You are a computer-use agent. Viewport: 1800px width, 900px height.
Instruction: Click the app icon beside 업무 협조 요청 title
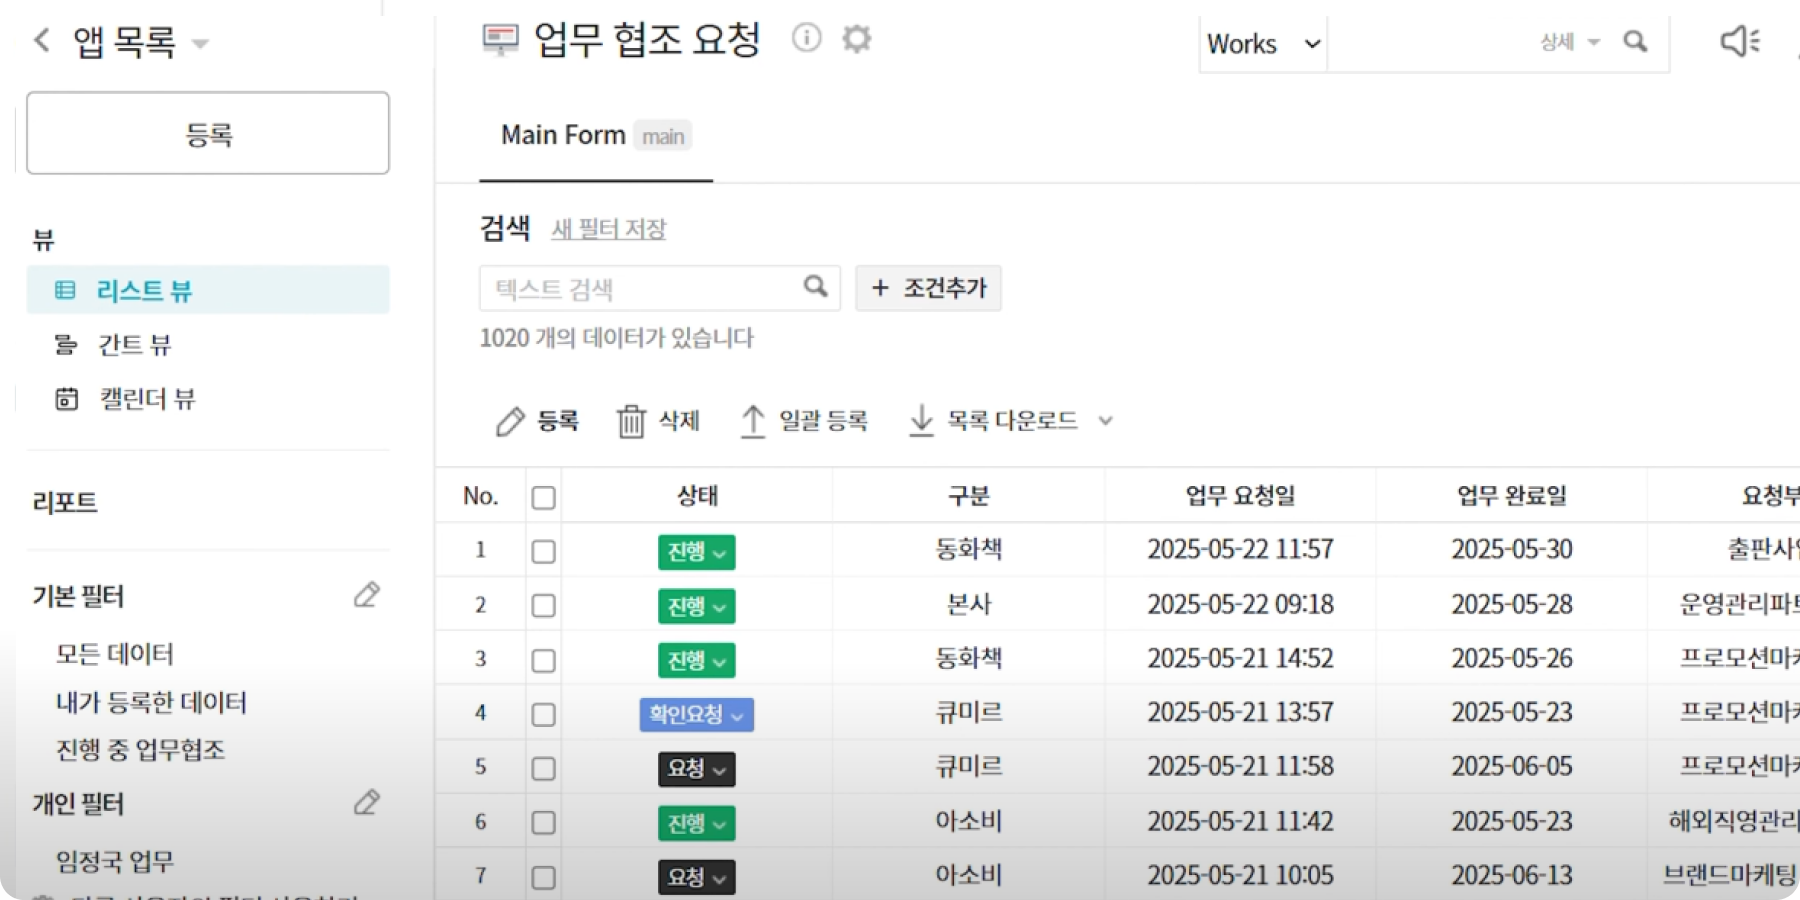point(500,40)
